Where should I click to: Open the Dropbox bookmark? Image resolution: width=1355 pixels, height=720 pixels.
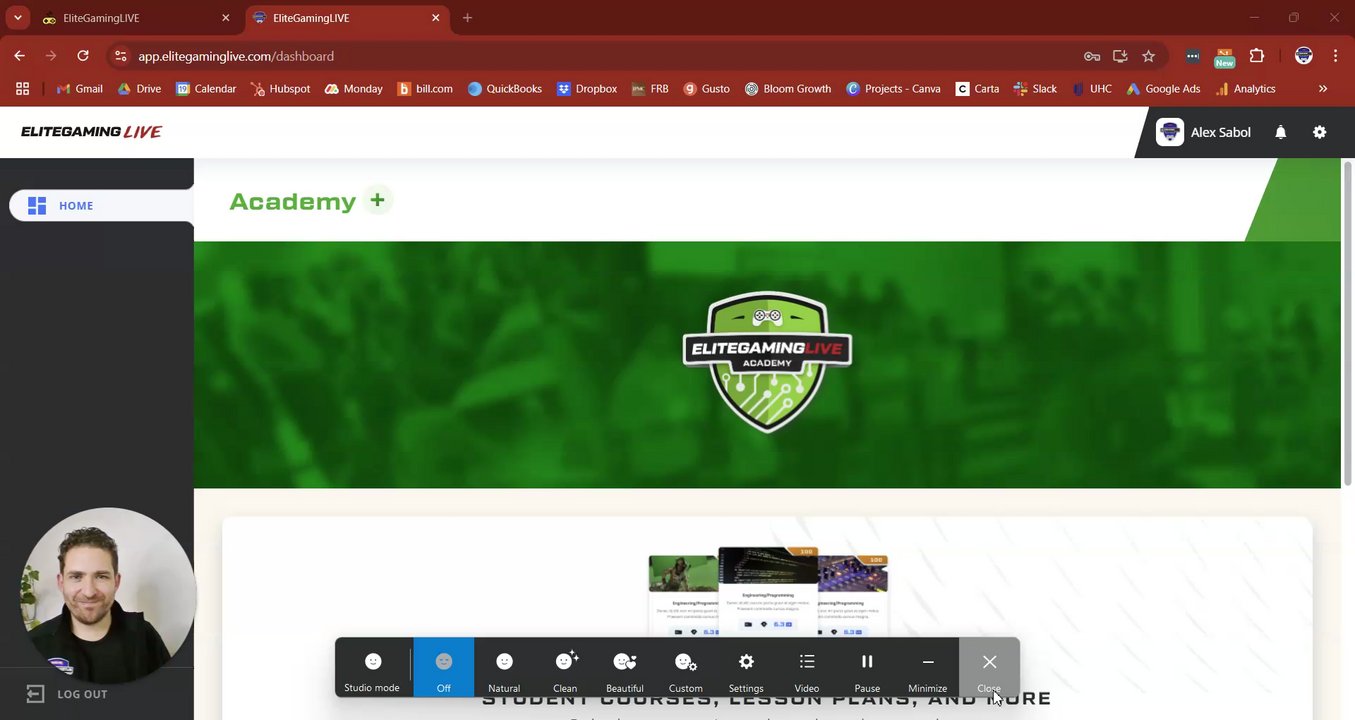click(x=587, y=89)
